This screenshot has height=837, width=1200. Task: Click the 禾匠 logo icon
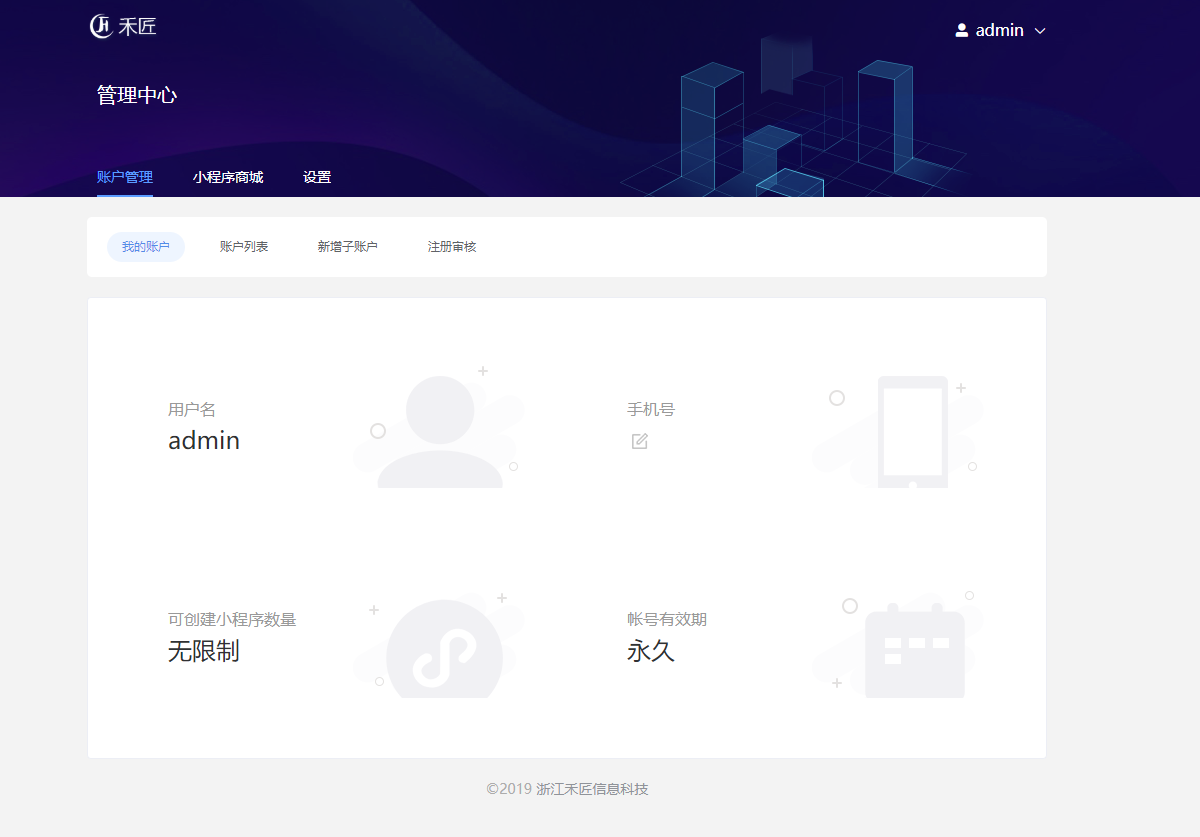click(101, 27)
